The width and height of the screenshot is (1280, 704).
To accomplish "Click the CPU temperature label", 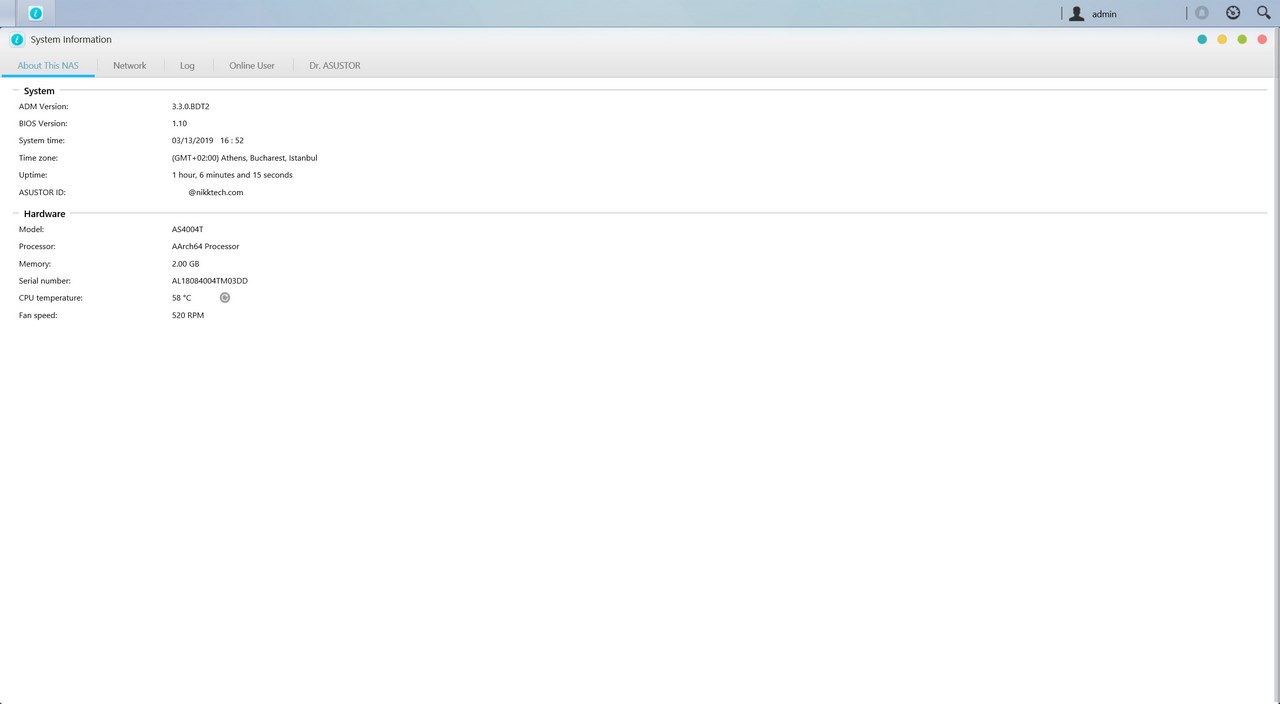I will (51, 298).
